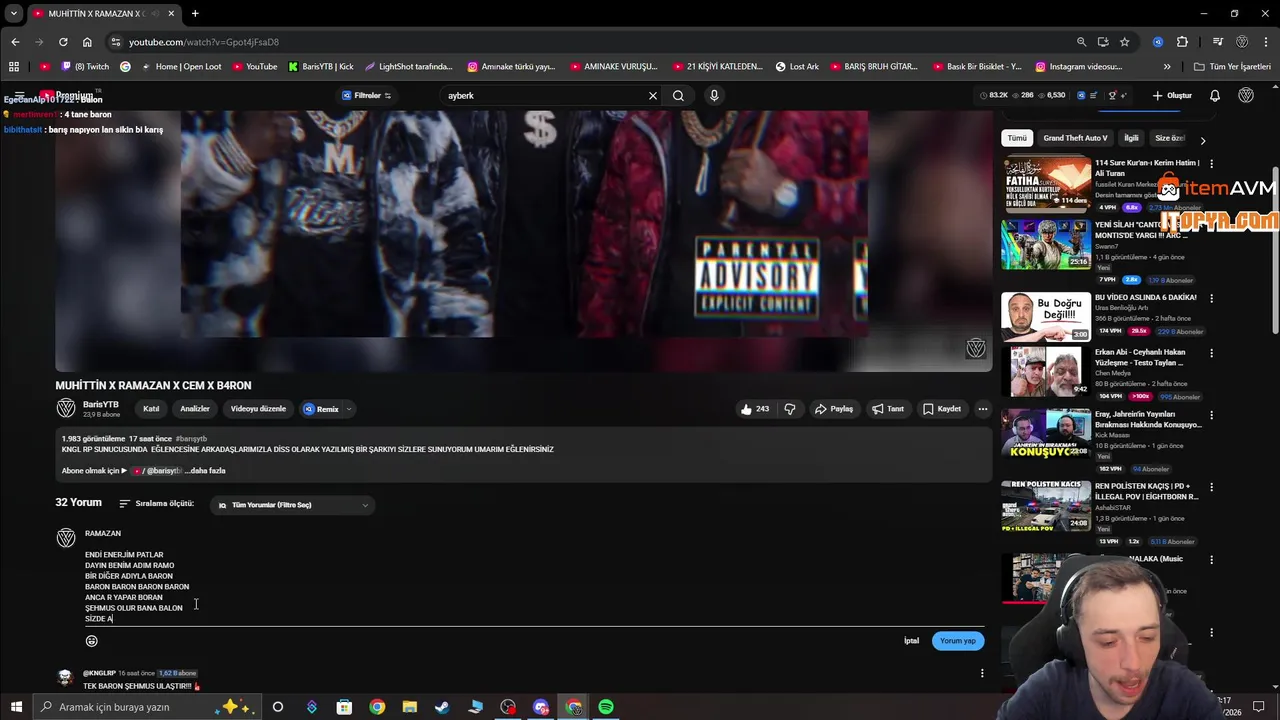Open options for 'Erkan Abi - Ceyhanlı Hakan' video
This screenshot has height=720, width=1280.
pos(1212,353)
